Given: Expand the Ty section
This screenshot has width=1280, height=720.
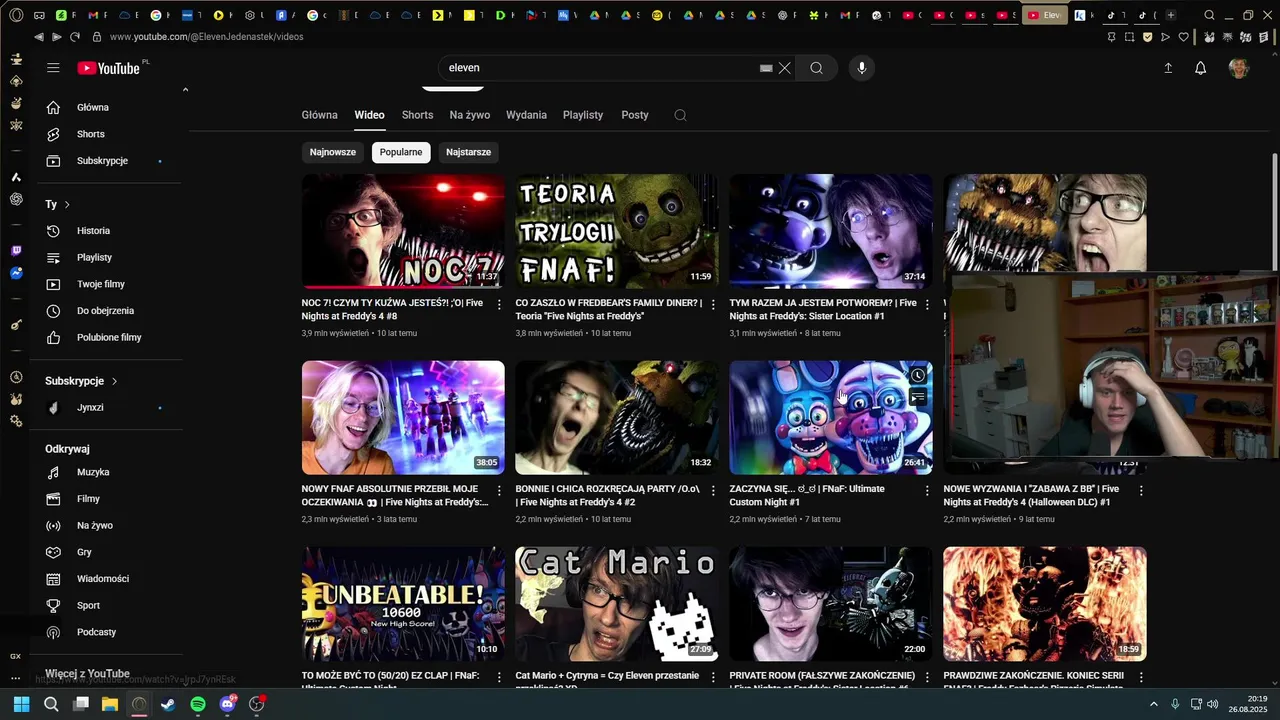Looking at the screenshot, I should click(58, 204).
